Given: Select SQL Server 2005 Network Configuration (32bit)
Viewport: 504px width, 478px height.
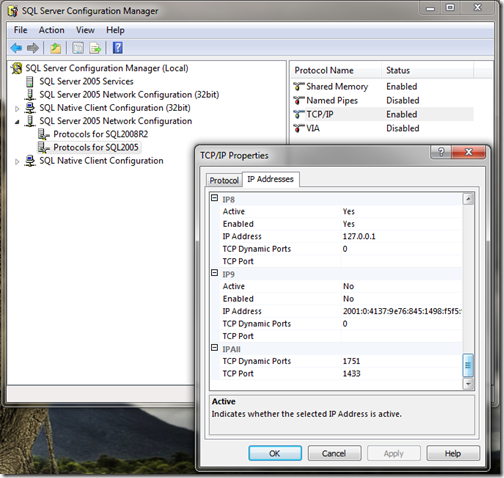Looking at the screenshot, I should [129, 95].
